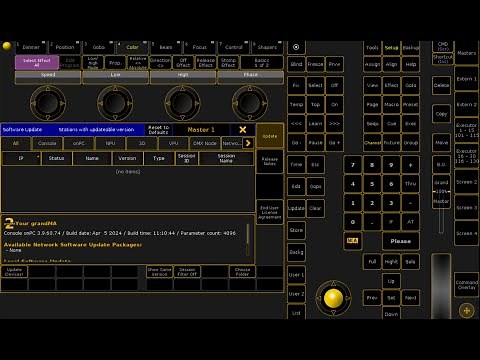Open the Command Overlay
The width and height of the screenshot is (480, 360).
click(466, 285)
